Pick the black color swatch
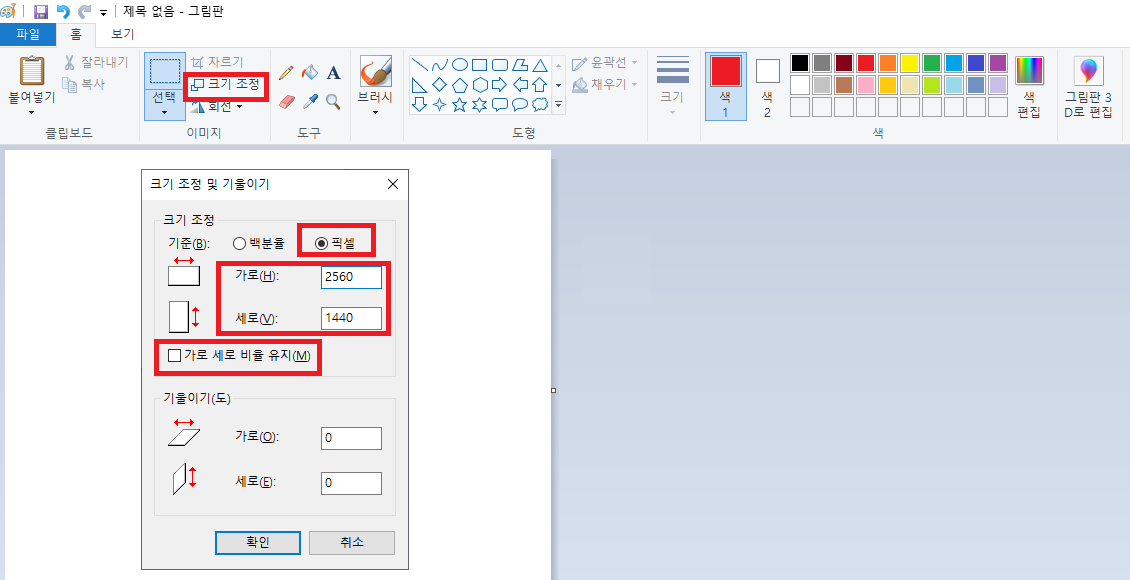This screenshot has width=1130, height=580. pos(800,63)
